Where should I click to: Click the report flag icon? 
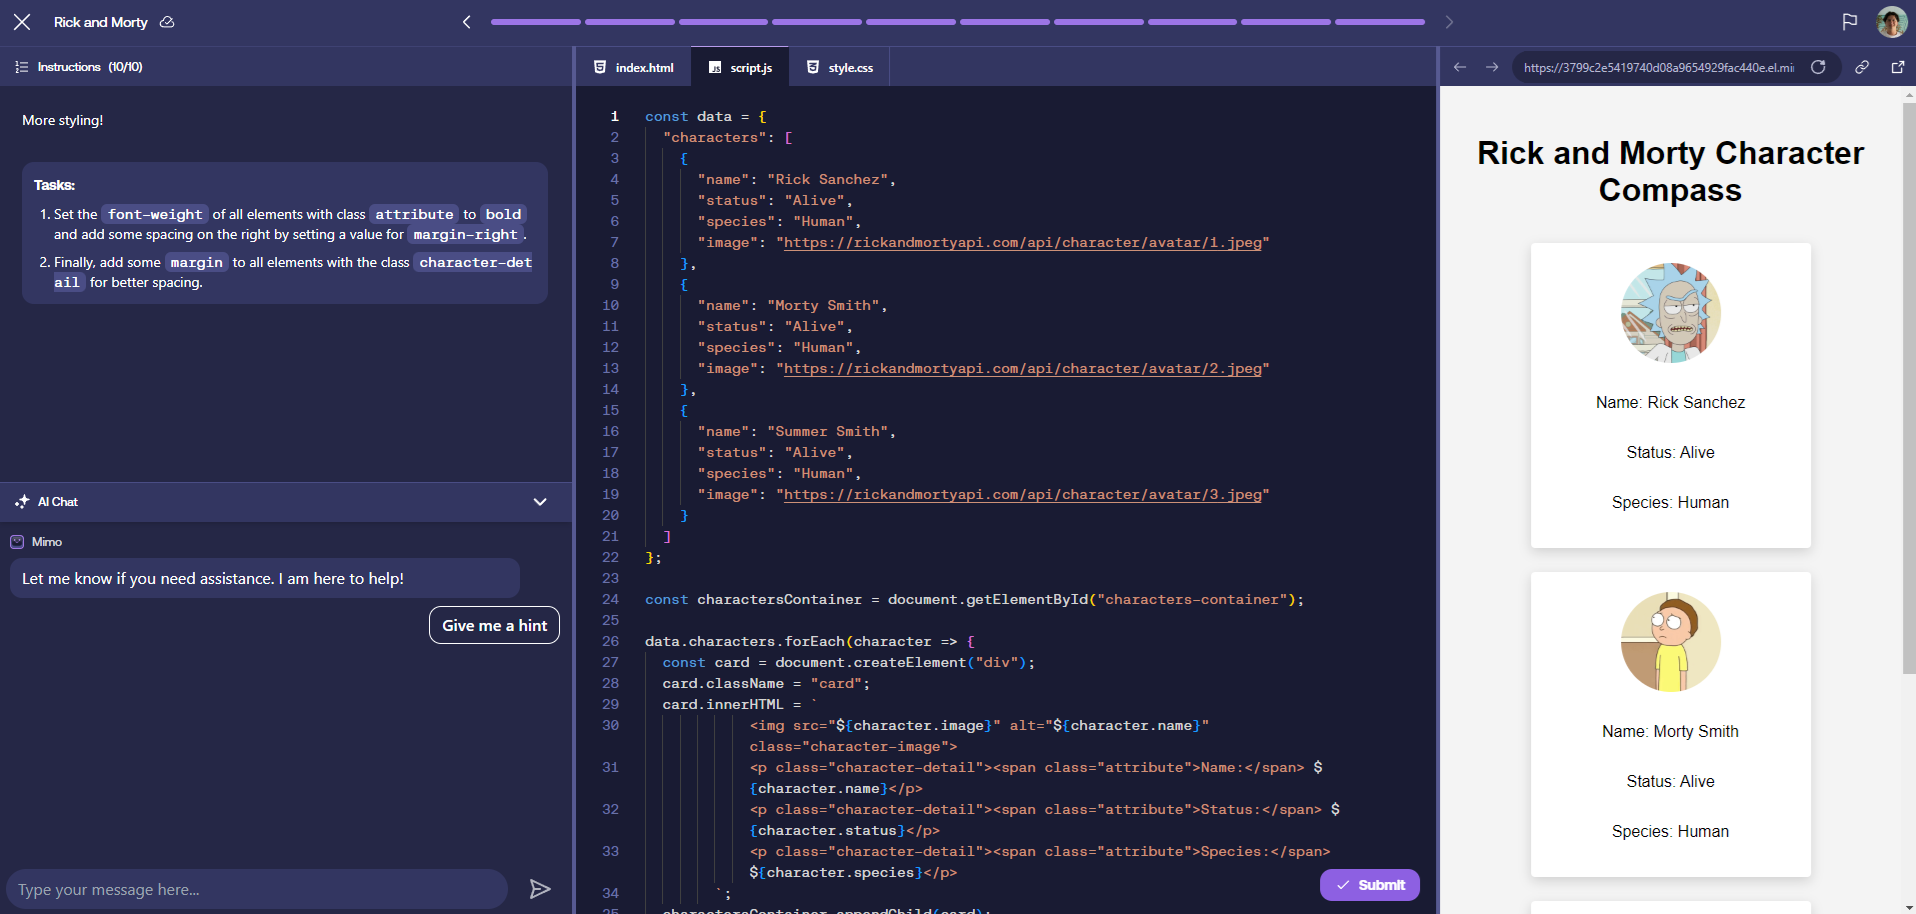[x=1849, y=22]
